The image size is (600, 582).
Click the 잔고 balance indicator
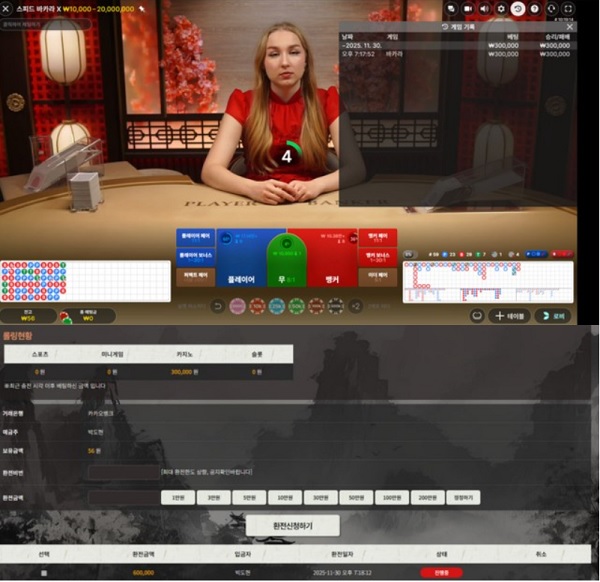point(28,316)
